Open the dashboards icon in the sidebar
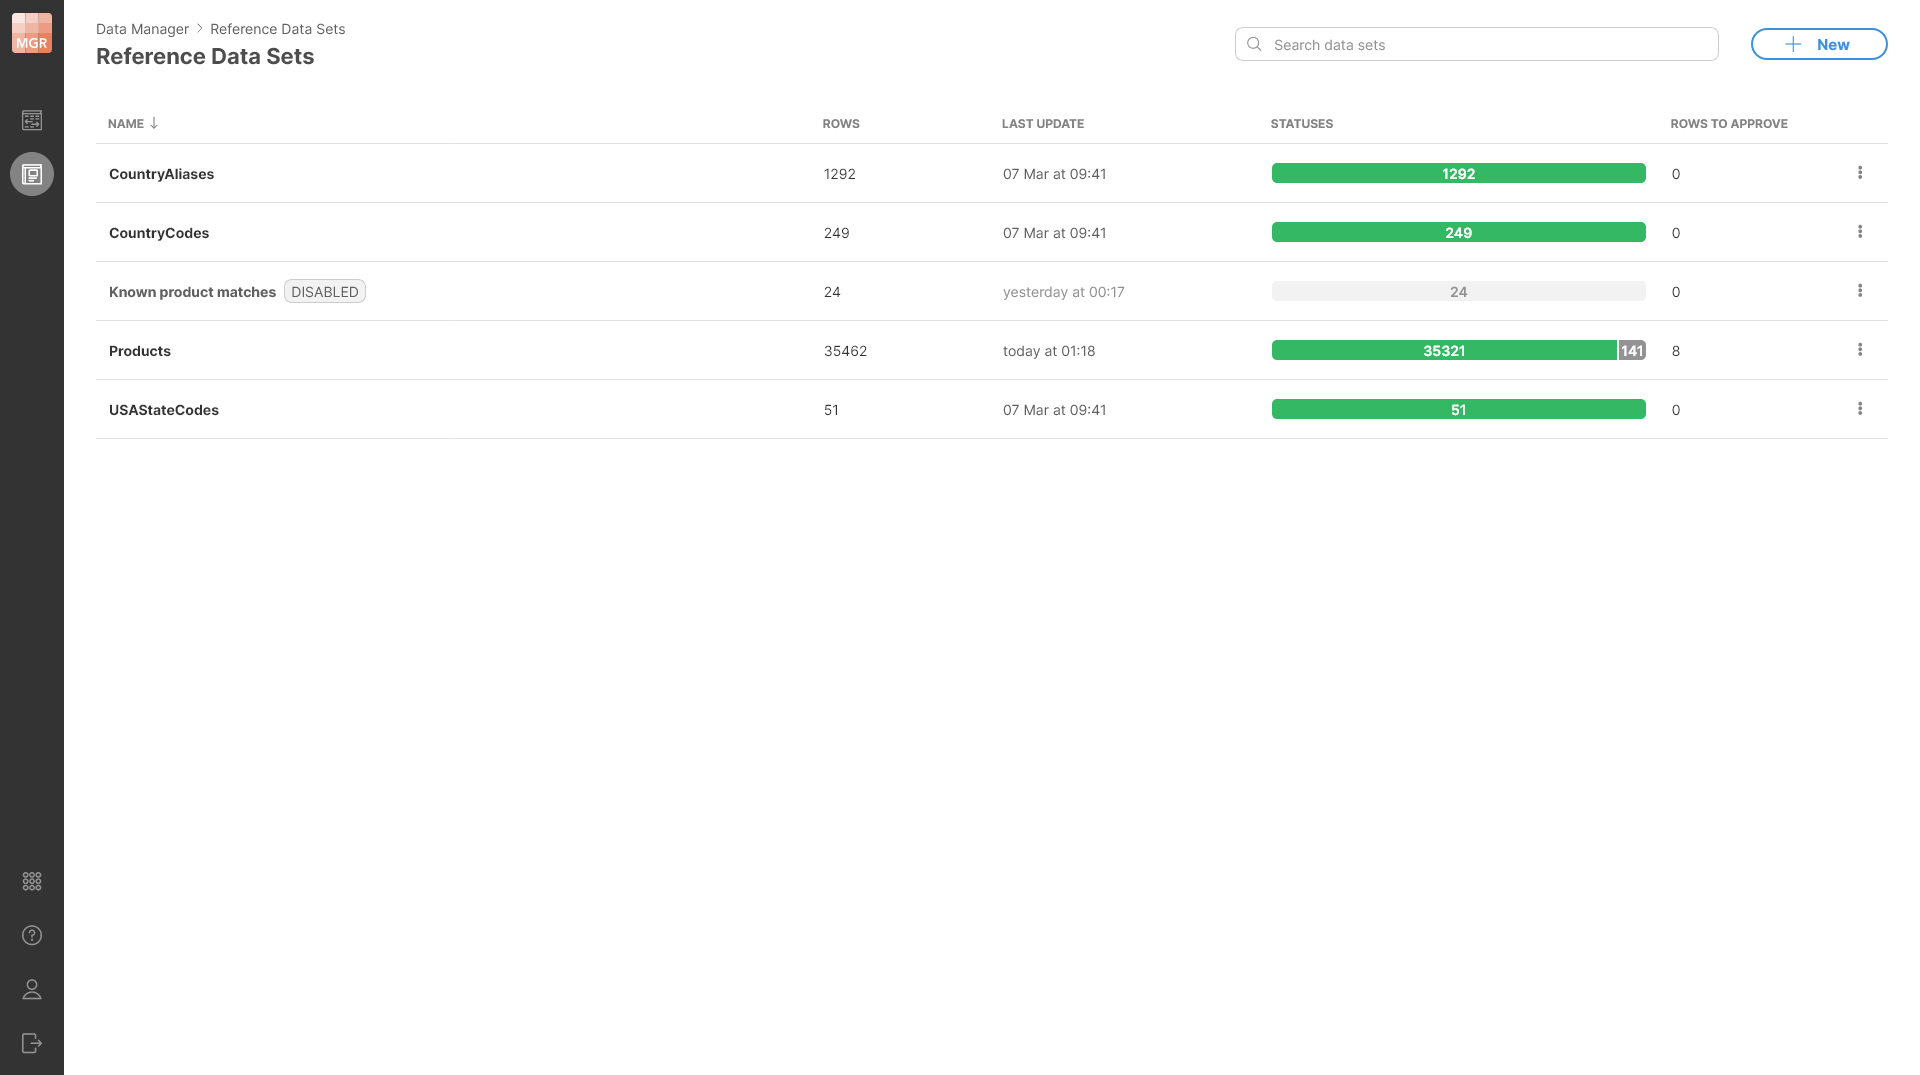The width and height of the screenshot is (1920, 1075). (x=31, y=120)
